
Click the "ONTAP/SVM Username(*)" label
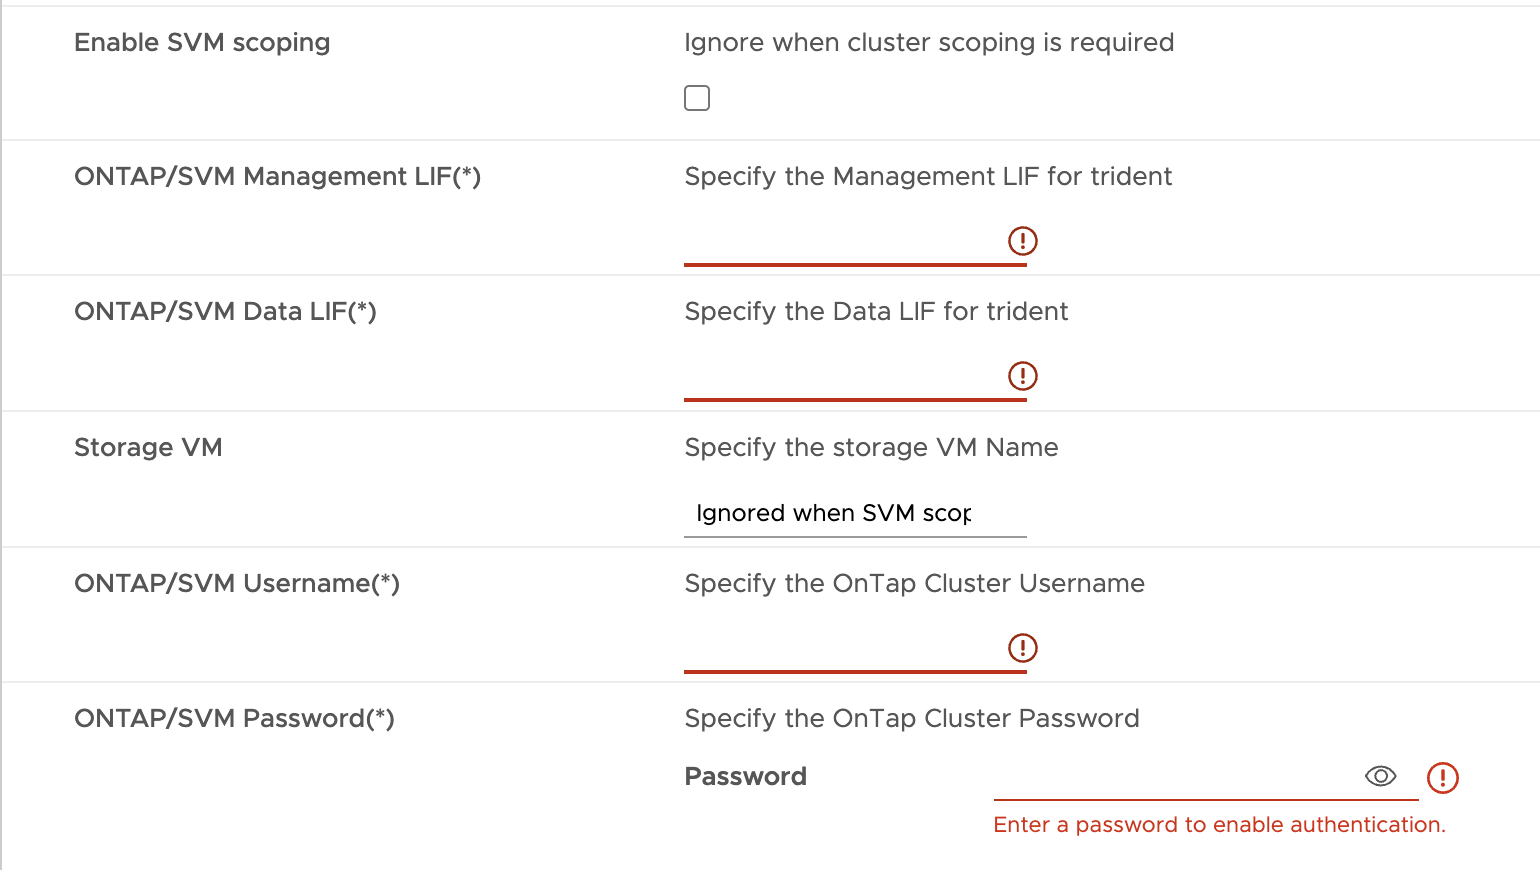237,584
